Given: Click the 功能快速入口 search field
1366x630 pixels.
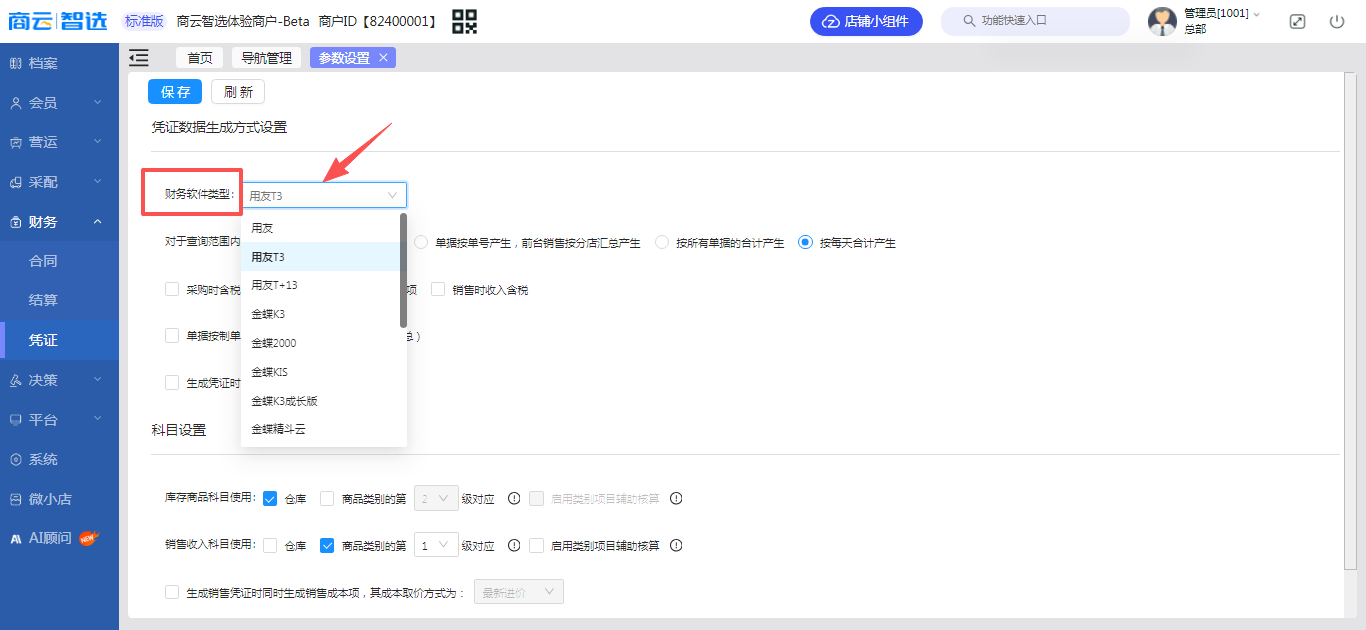Looking at the screenshot, I should click(x=1035, y=21).
